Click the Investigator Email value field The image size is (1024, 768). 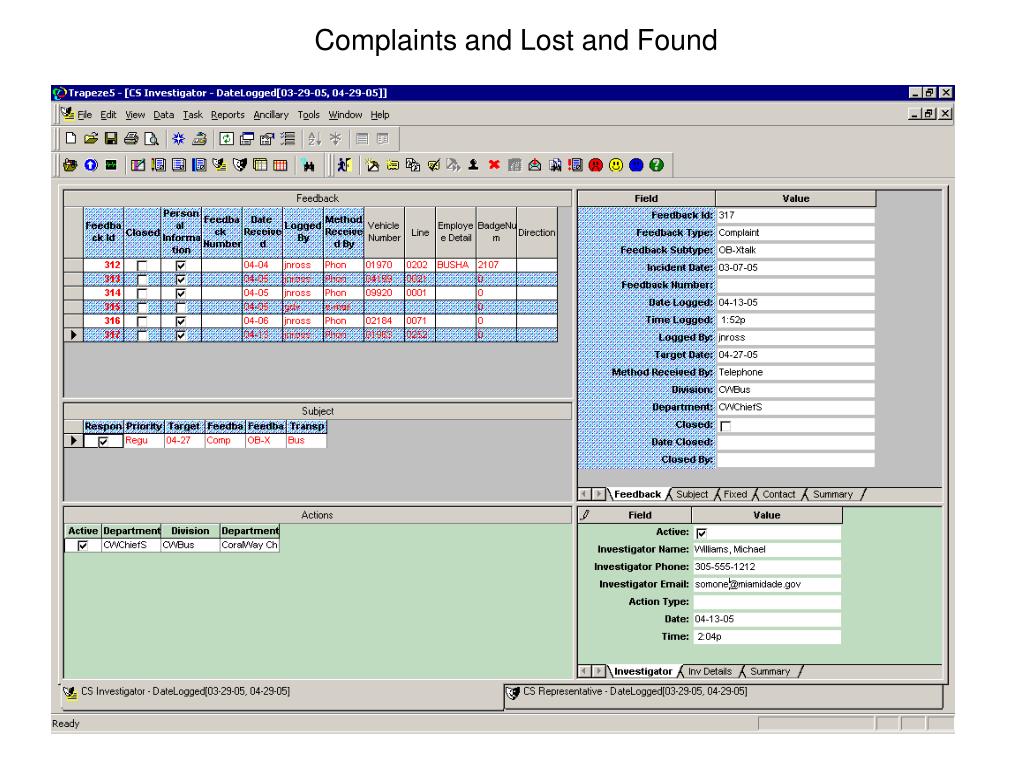pyautogui.click(x=767, y=584)
